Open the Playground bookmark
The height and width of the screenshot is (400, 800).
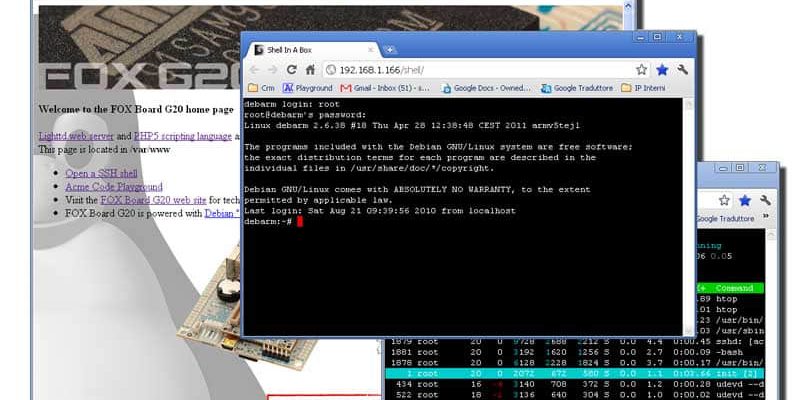tap(308, 88)
